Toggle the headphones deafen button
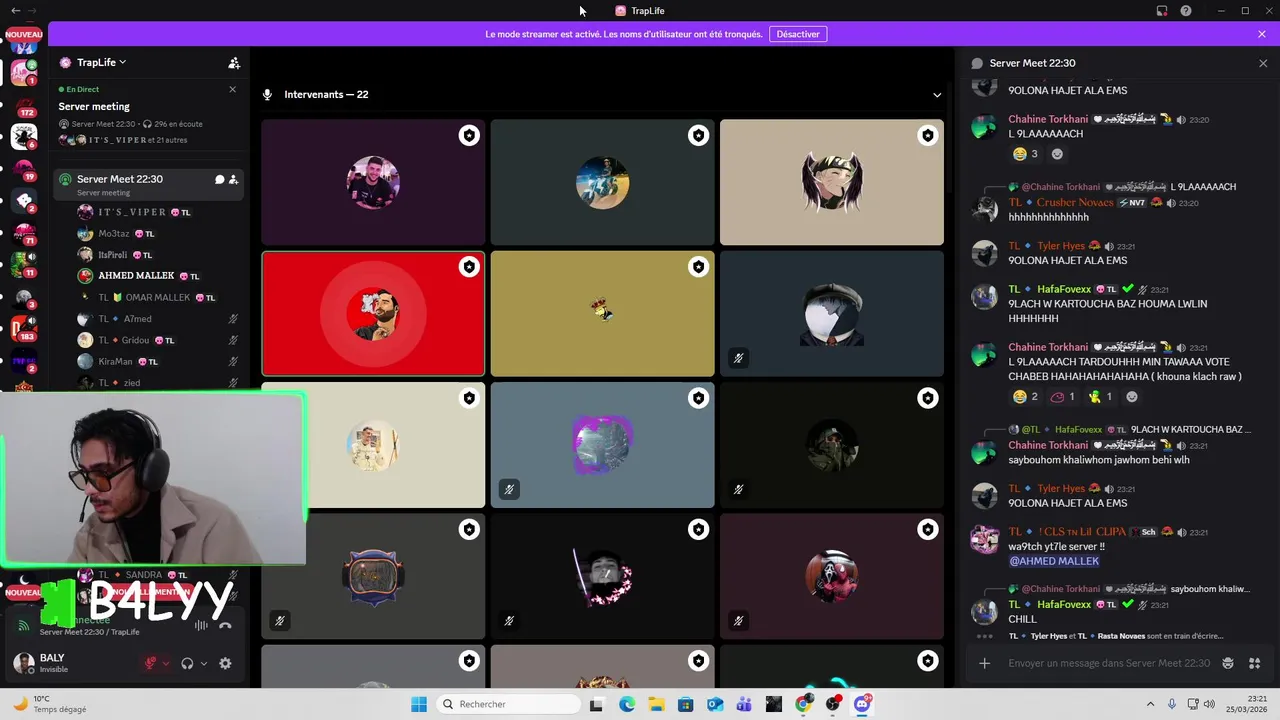1280x720 pixels. click(x=187, y=663)
